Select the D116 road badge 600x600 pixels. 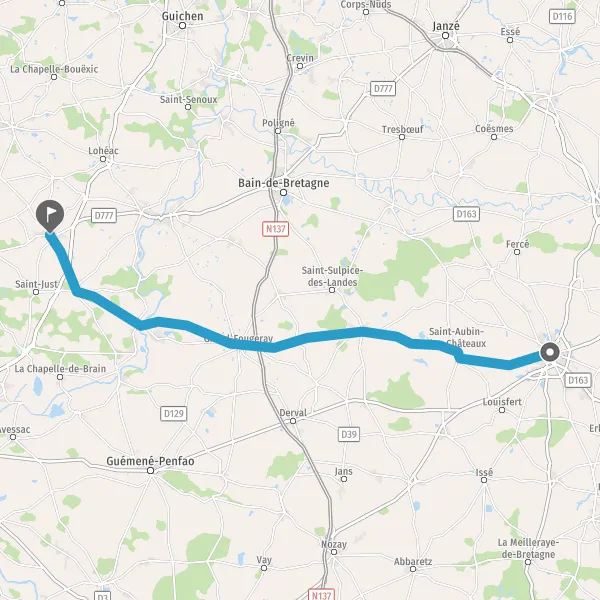point(562,16)
